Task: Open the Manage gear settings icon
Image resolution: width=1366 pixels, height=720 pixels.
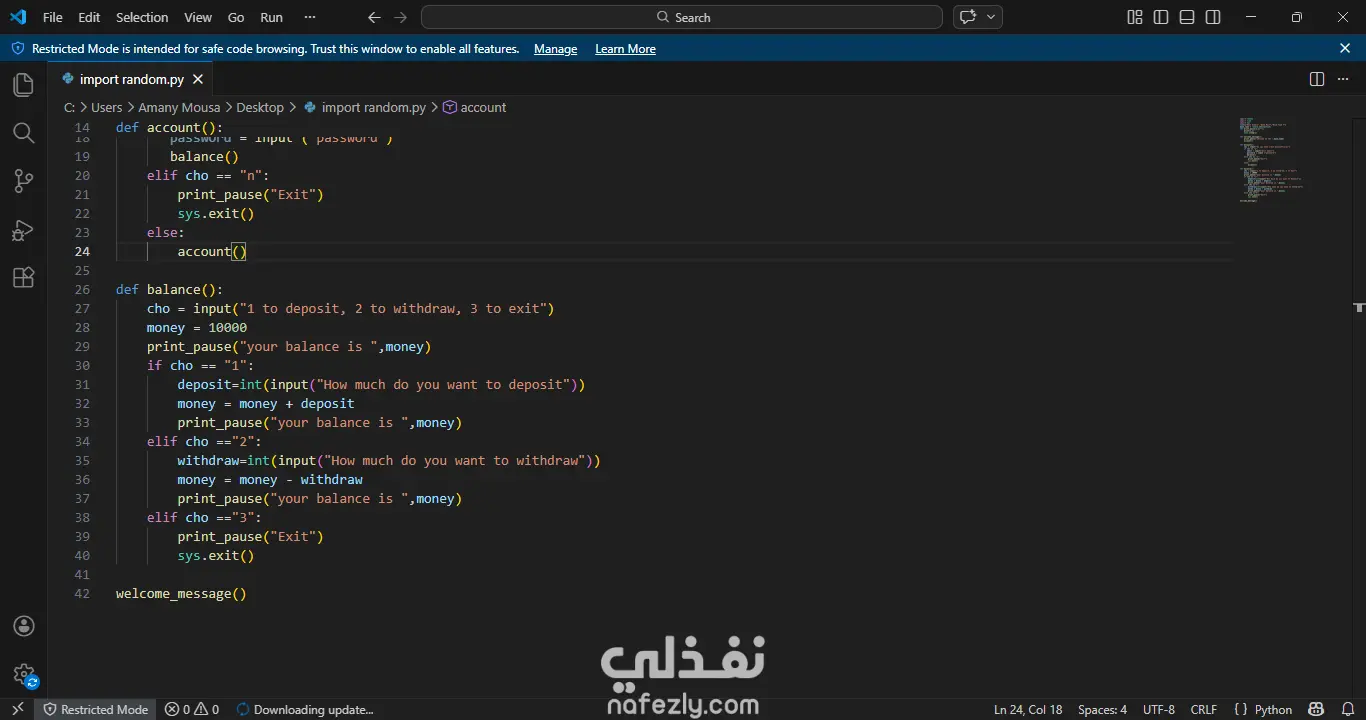Action: (24, 675)
